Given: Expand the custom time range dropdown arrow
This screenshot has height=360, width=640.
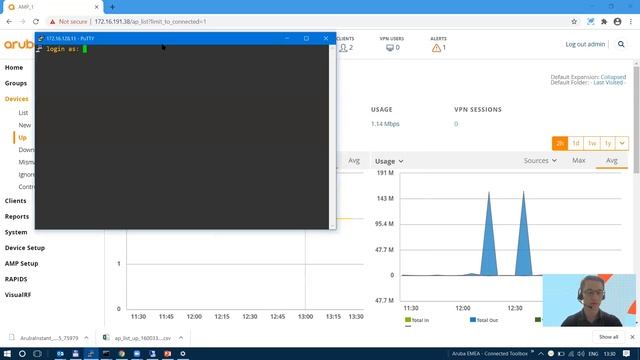Looking at the screenshot, I should coord(622,143).
